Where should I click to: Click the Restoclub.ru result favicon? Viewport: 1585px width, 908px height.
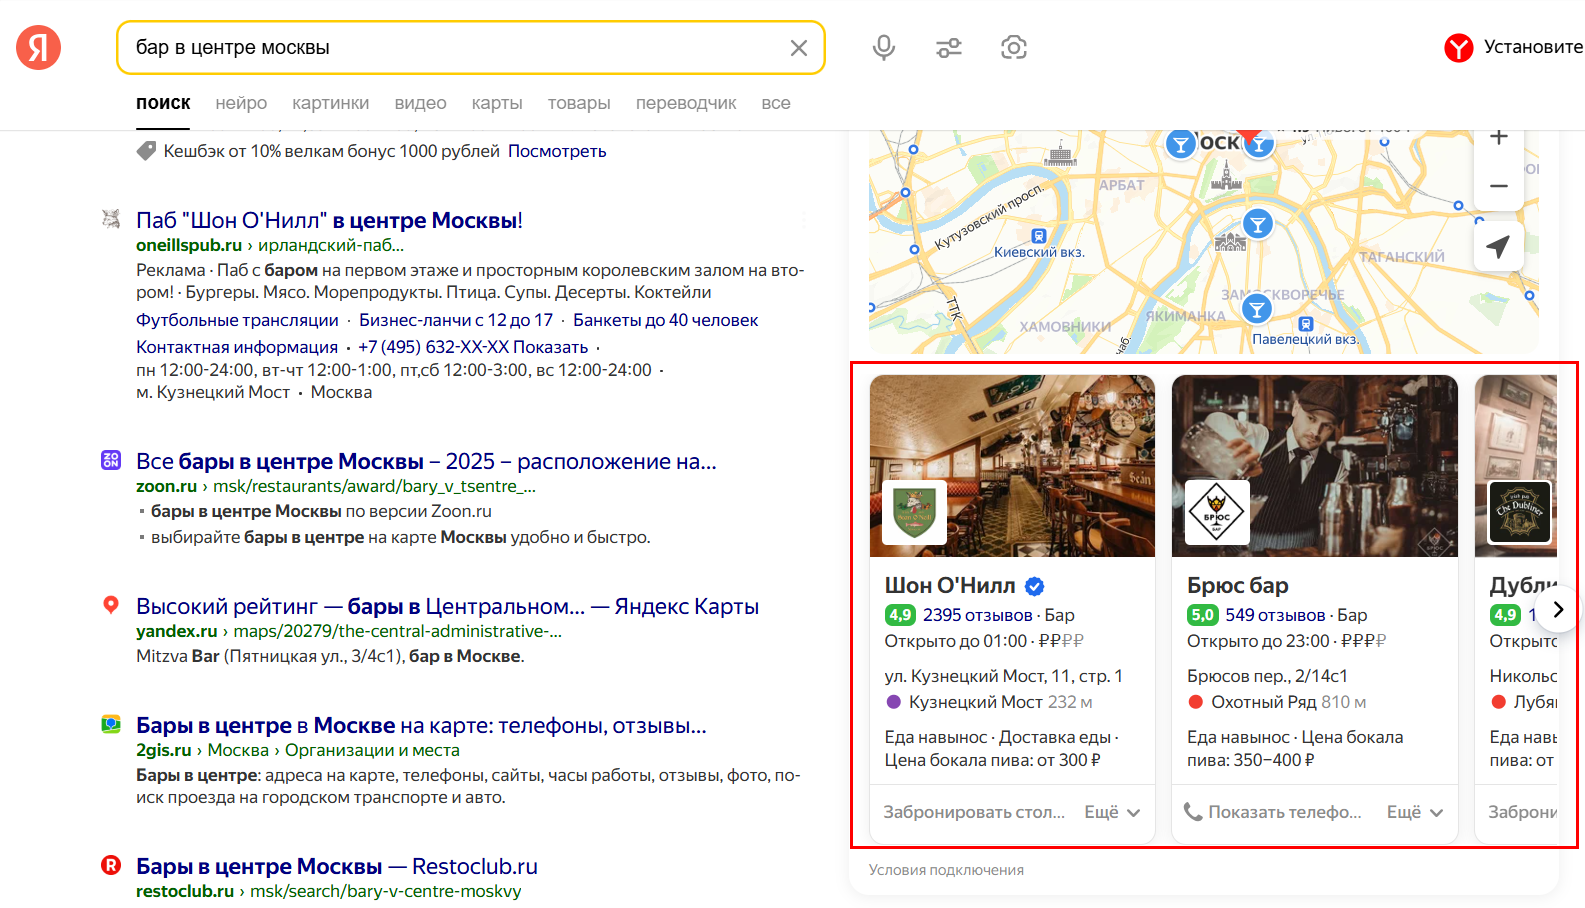click(x=111, y=865)
